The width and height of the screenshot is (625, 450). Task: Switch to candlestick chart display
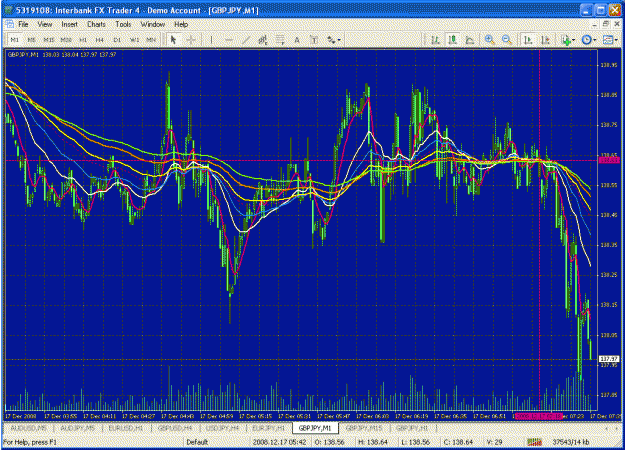(x=452, y=39)
